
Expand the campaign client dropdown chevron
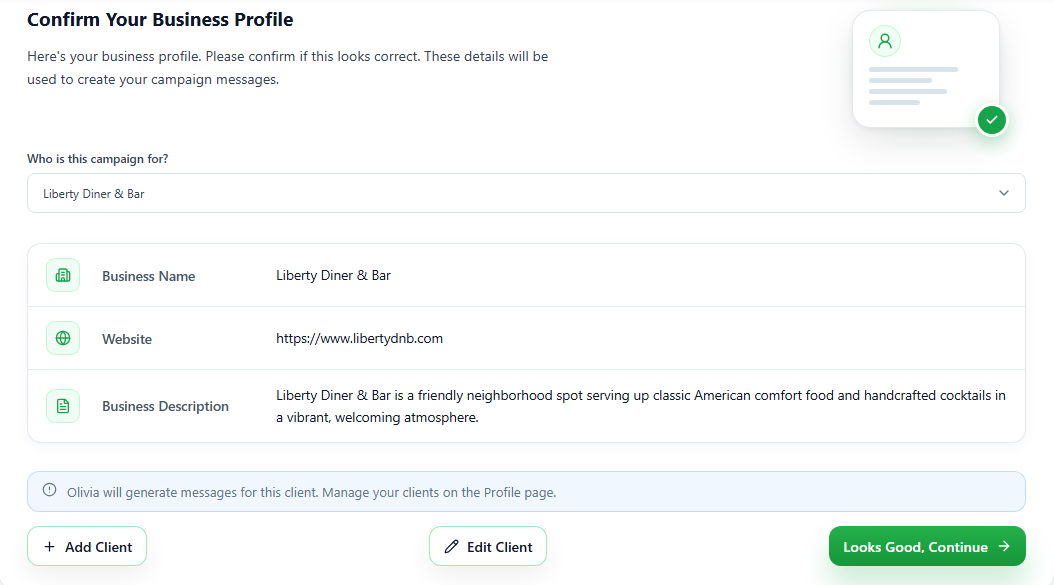[1004, 193]
